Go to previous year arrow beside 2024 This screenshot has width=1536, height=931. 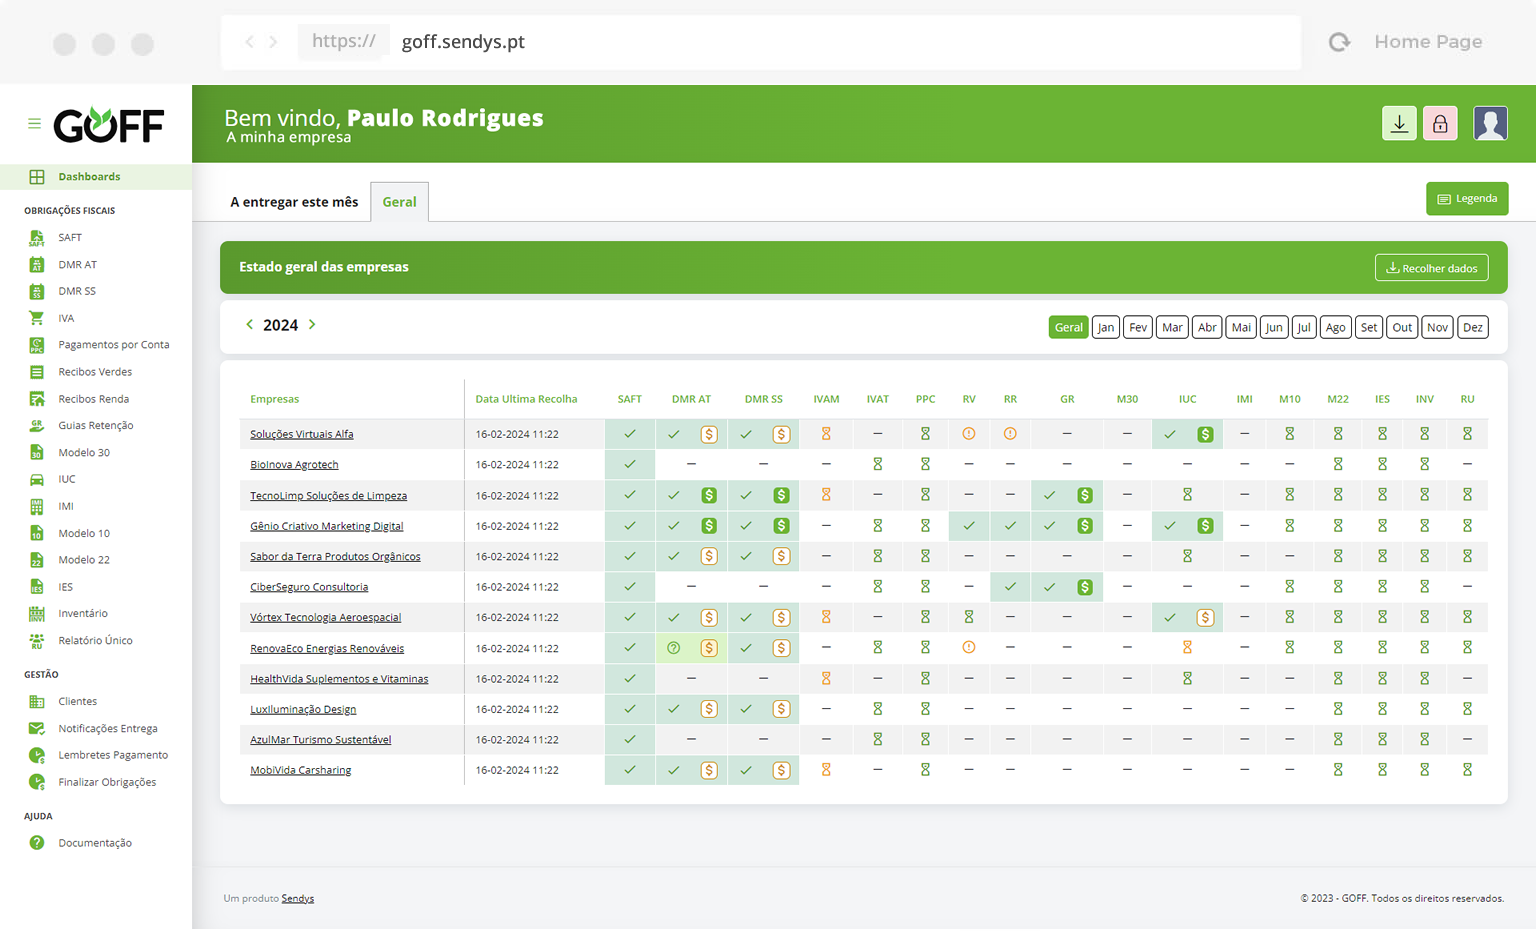point(249,325)
